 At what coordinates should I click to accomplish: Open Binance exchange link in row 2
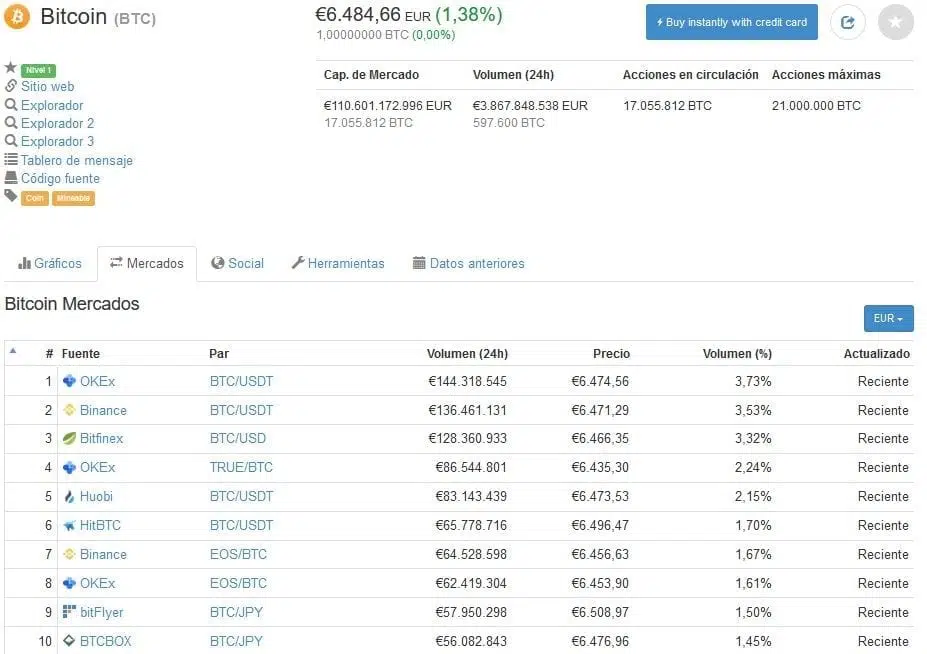[x=103, y=410]
